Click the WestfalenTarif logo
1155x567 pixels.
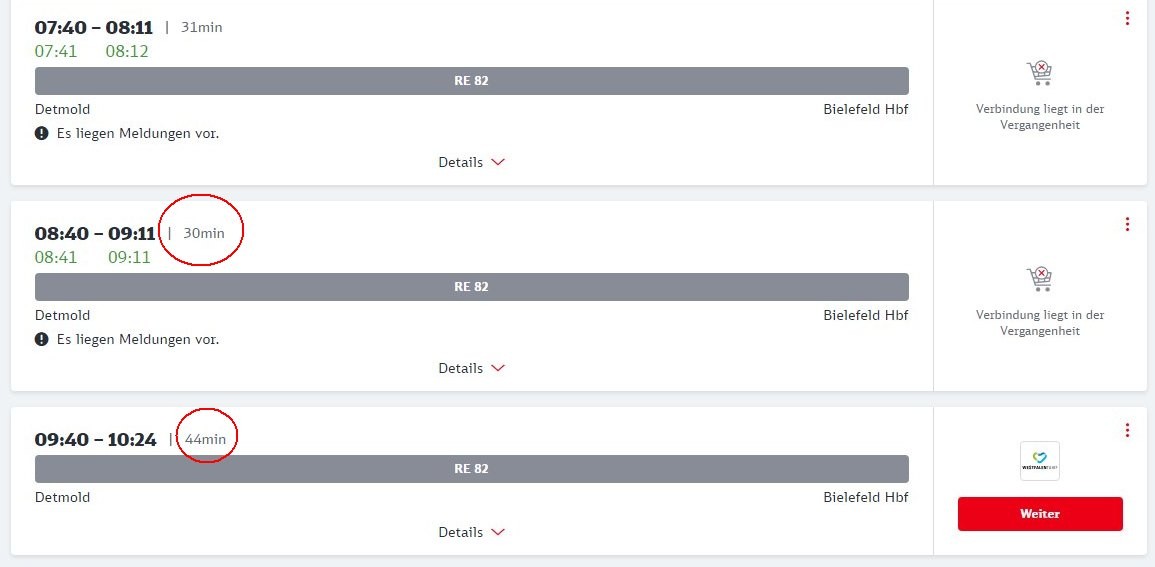[x=1040, y=461]
